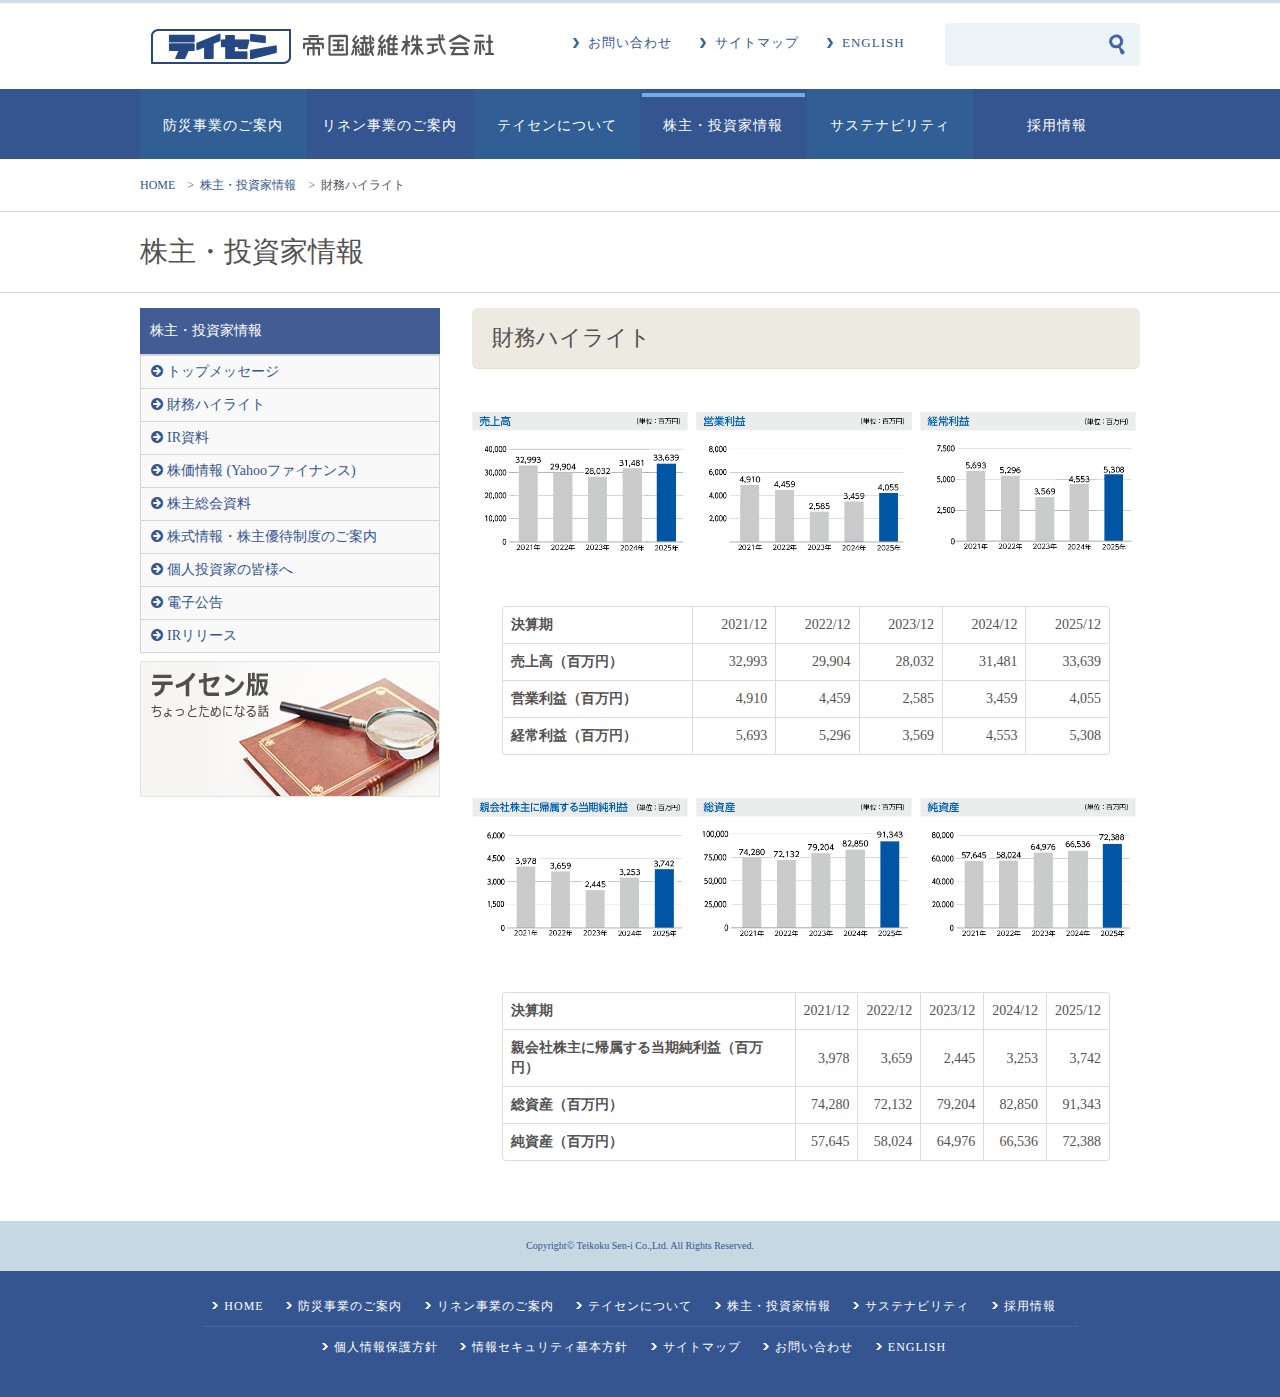Click footer 採用情報 link
The width and height of the screenshot is (1280, 1397).
1023,1306
